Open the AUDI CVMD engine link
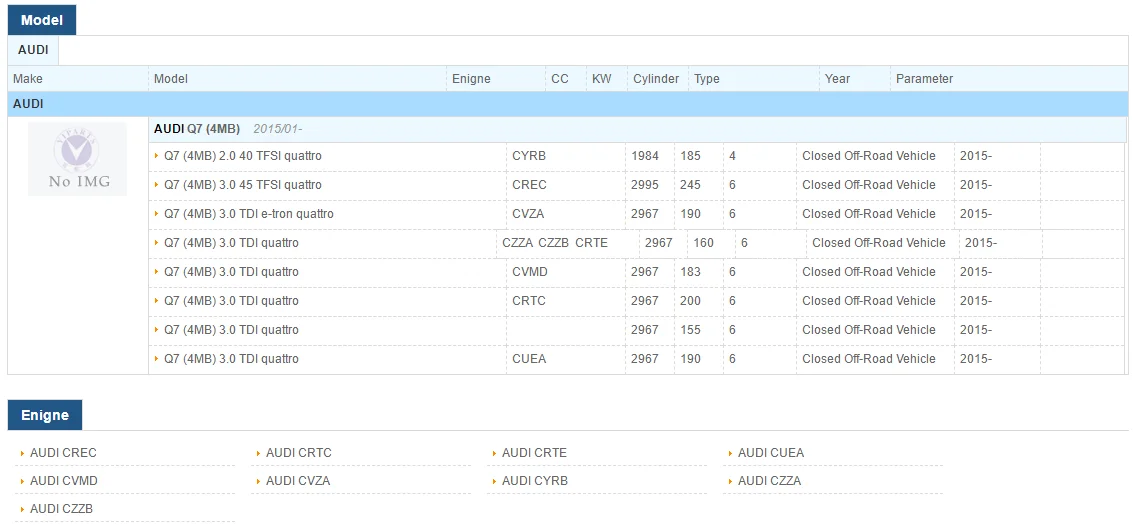This screenshot has height=525, width=1133. click(x=64, y=481)
